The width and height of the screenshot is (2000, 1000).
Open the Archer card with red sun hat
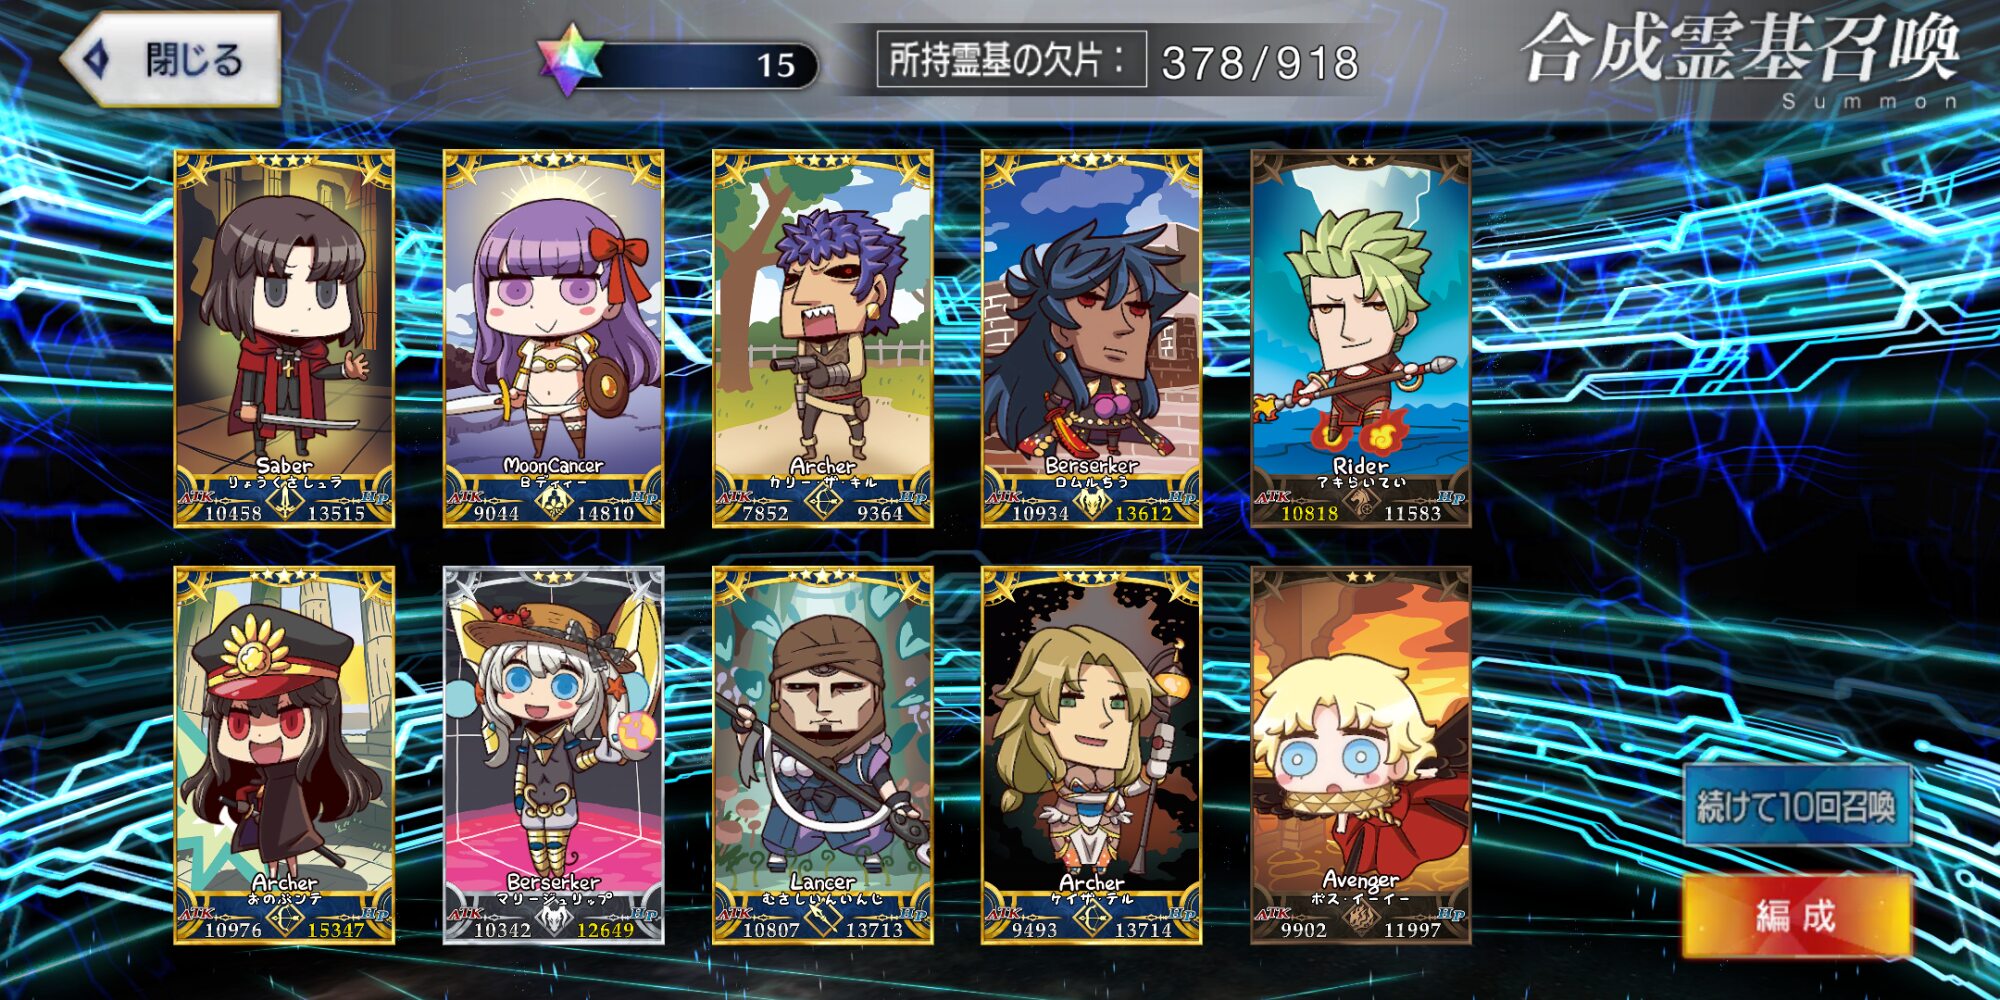click(284, 756)
